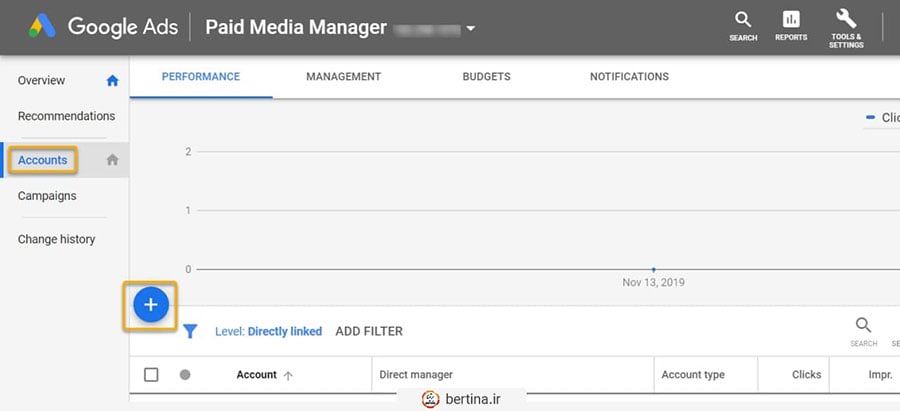Click the gray home icon beside Accounts
Image resolution: width=900 pixels, height=411 pixels.
coord(112,160)
